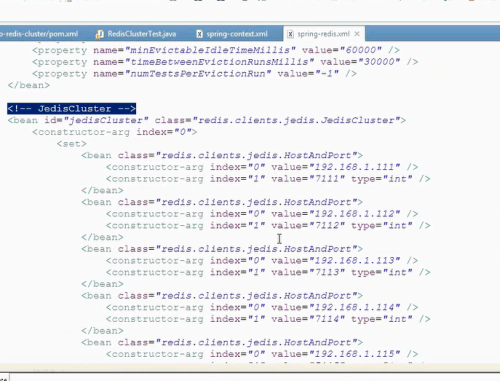The image size is (500, 381).
Task: Click the IP value 192.168.1.113
Action: (x=355, y=261)
